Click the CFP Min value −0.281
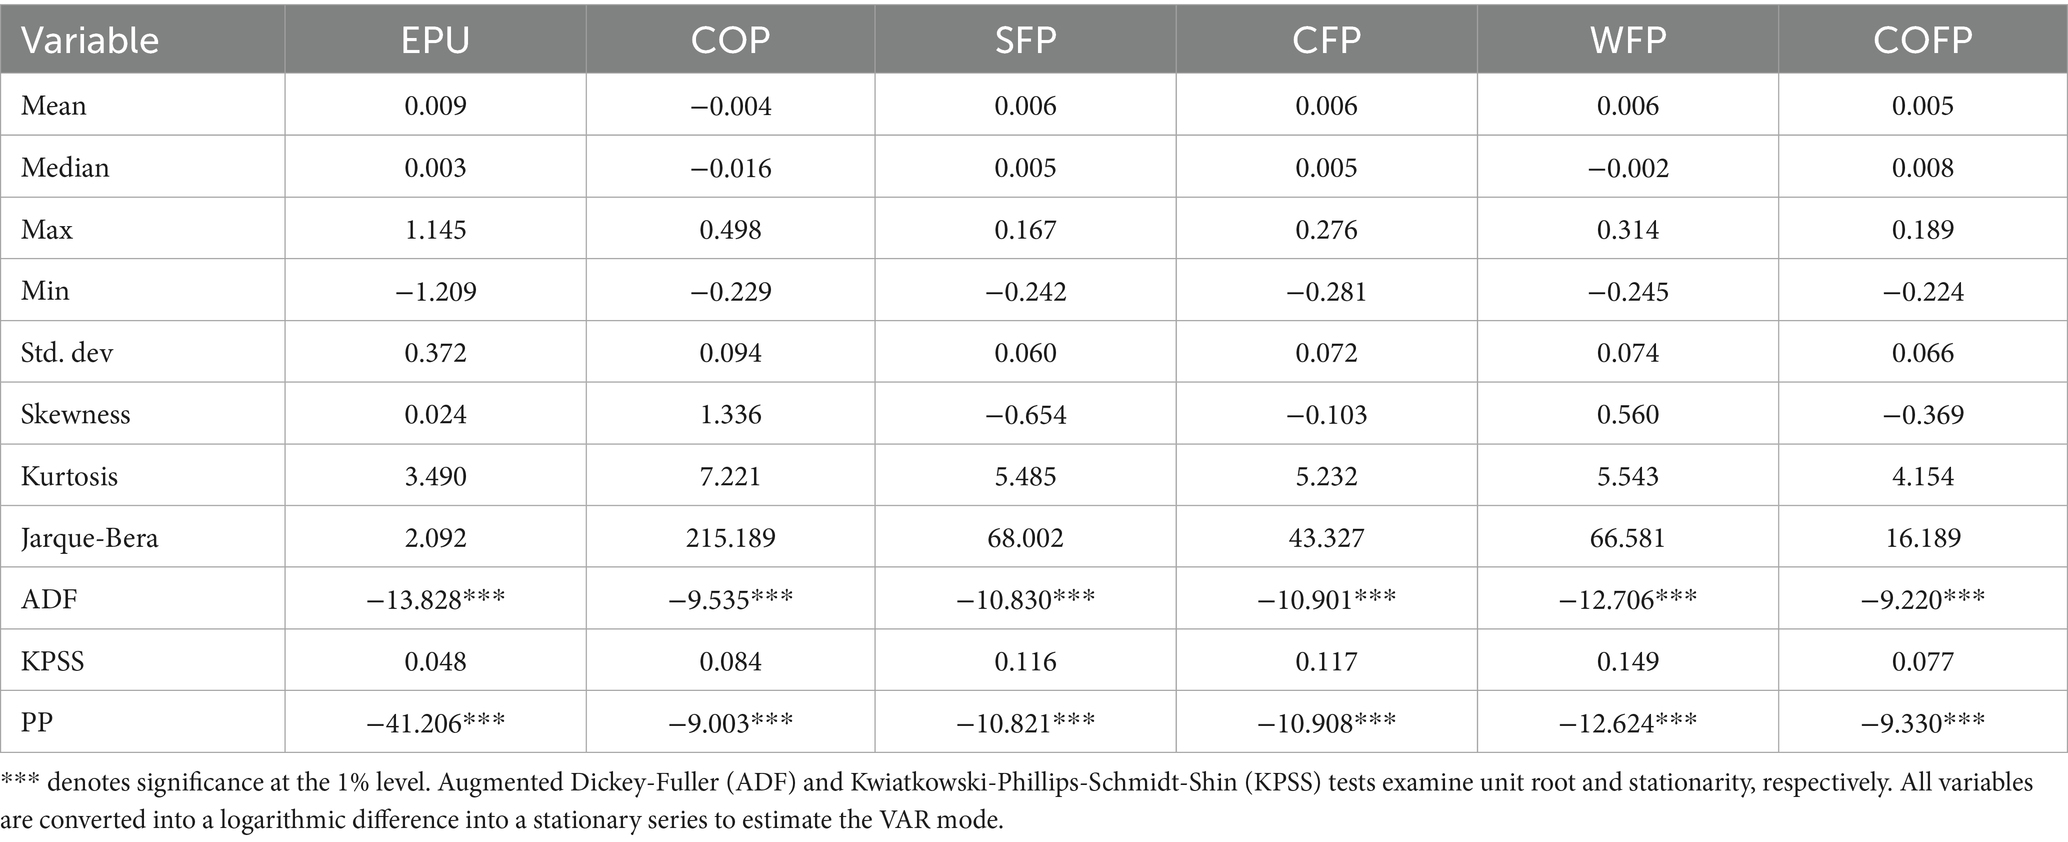2068x842 pixels. point(1326,291)
